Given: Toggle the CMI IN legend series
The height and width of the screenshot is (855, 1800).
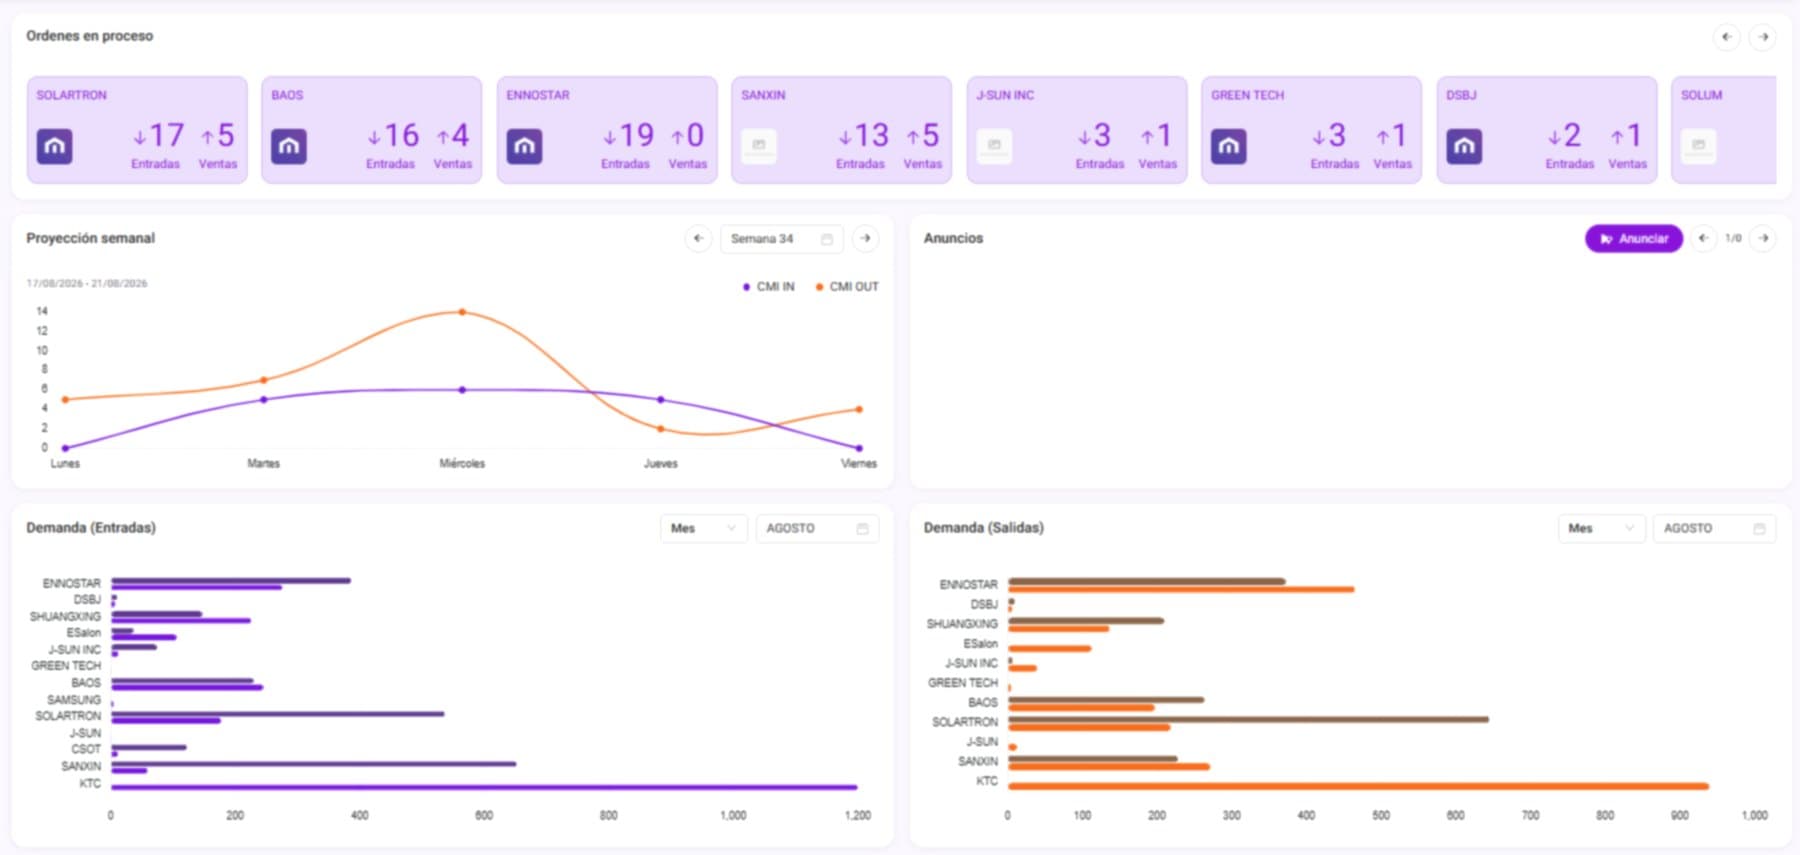Looking at the screenshot, I should pos(768,287).
